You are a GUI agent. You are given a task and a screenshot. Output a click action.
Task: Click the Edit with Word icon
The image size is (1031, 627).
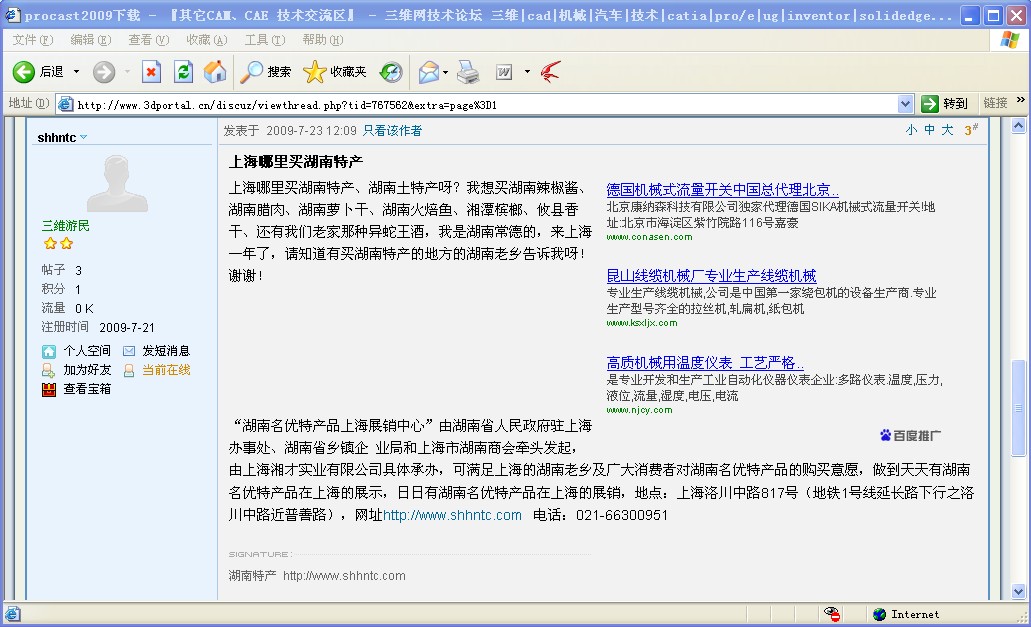tap(504, 72)
